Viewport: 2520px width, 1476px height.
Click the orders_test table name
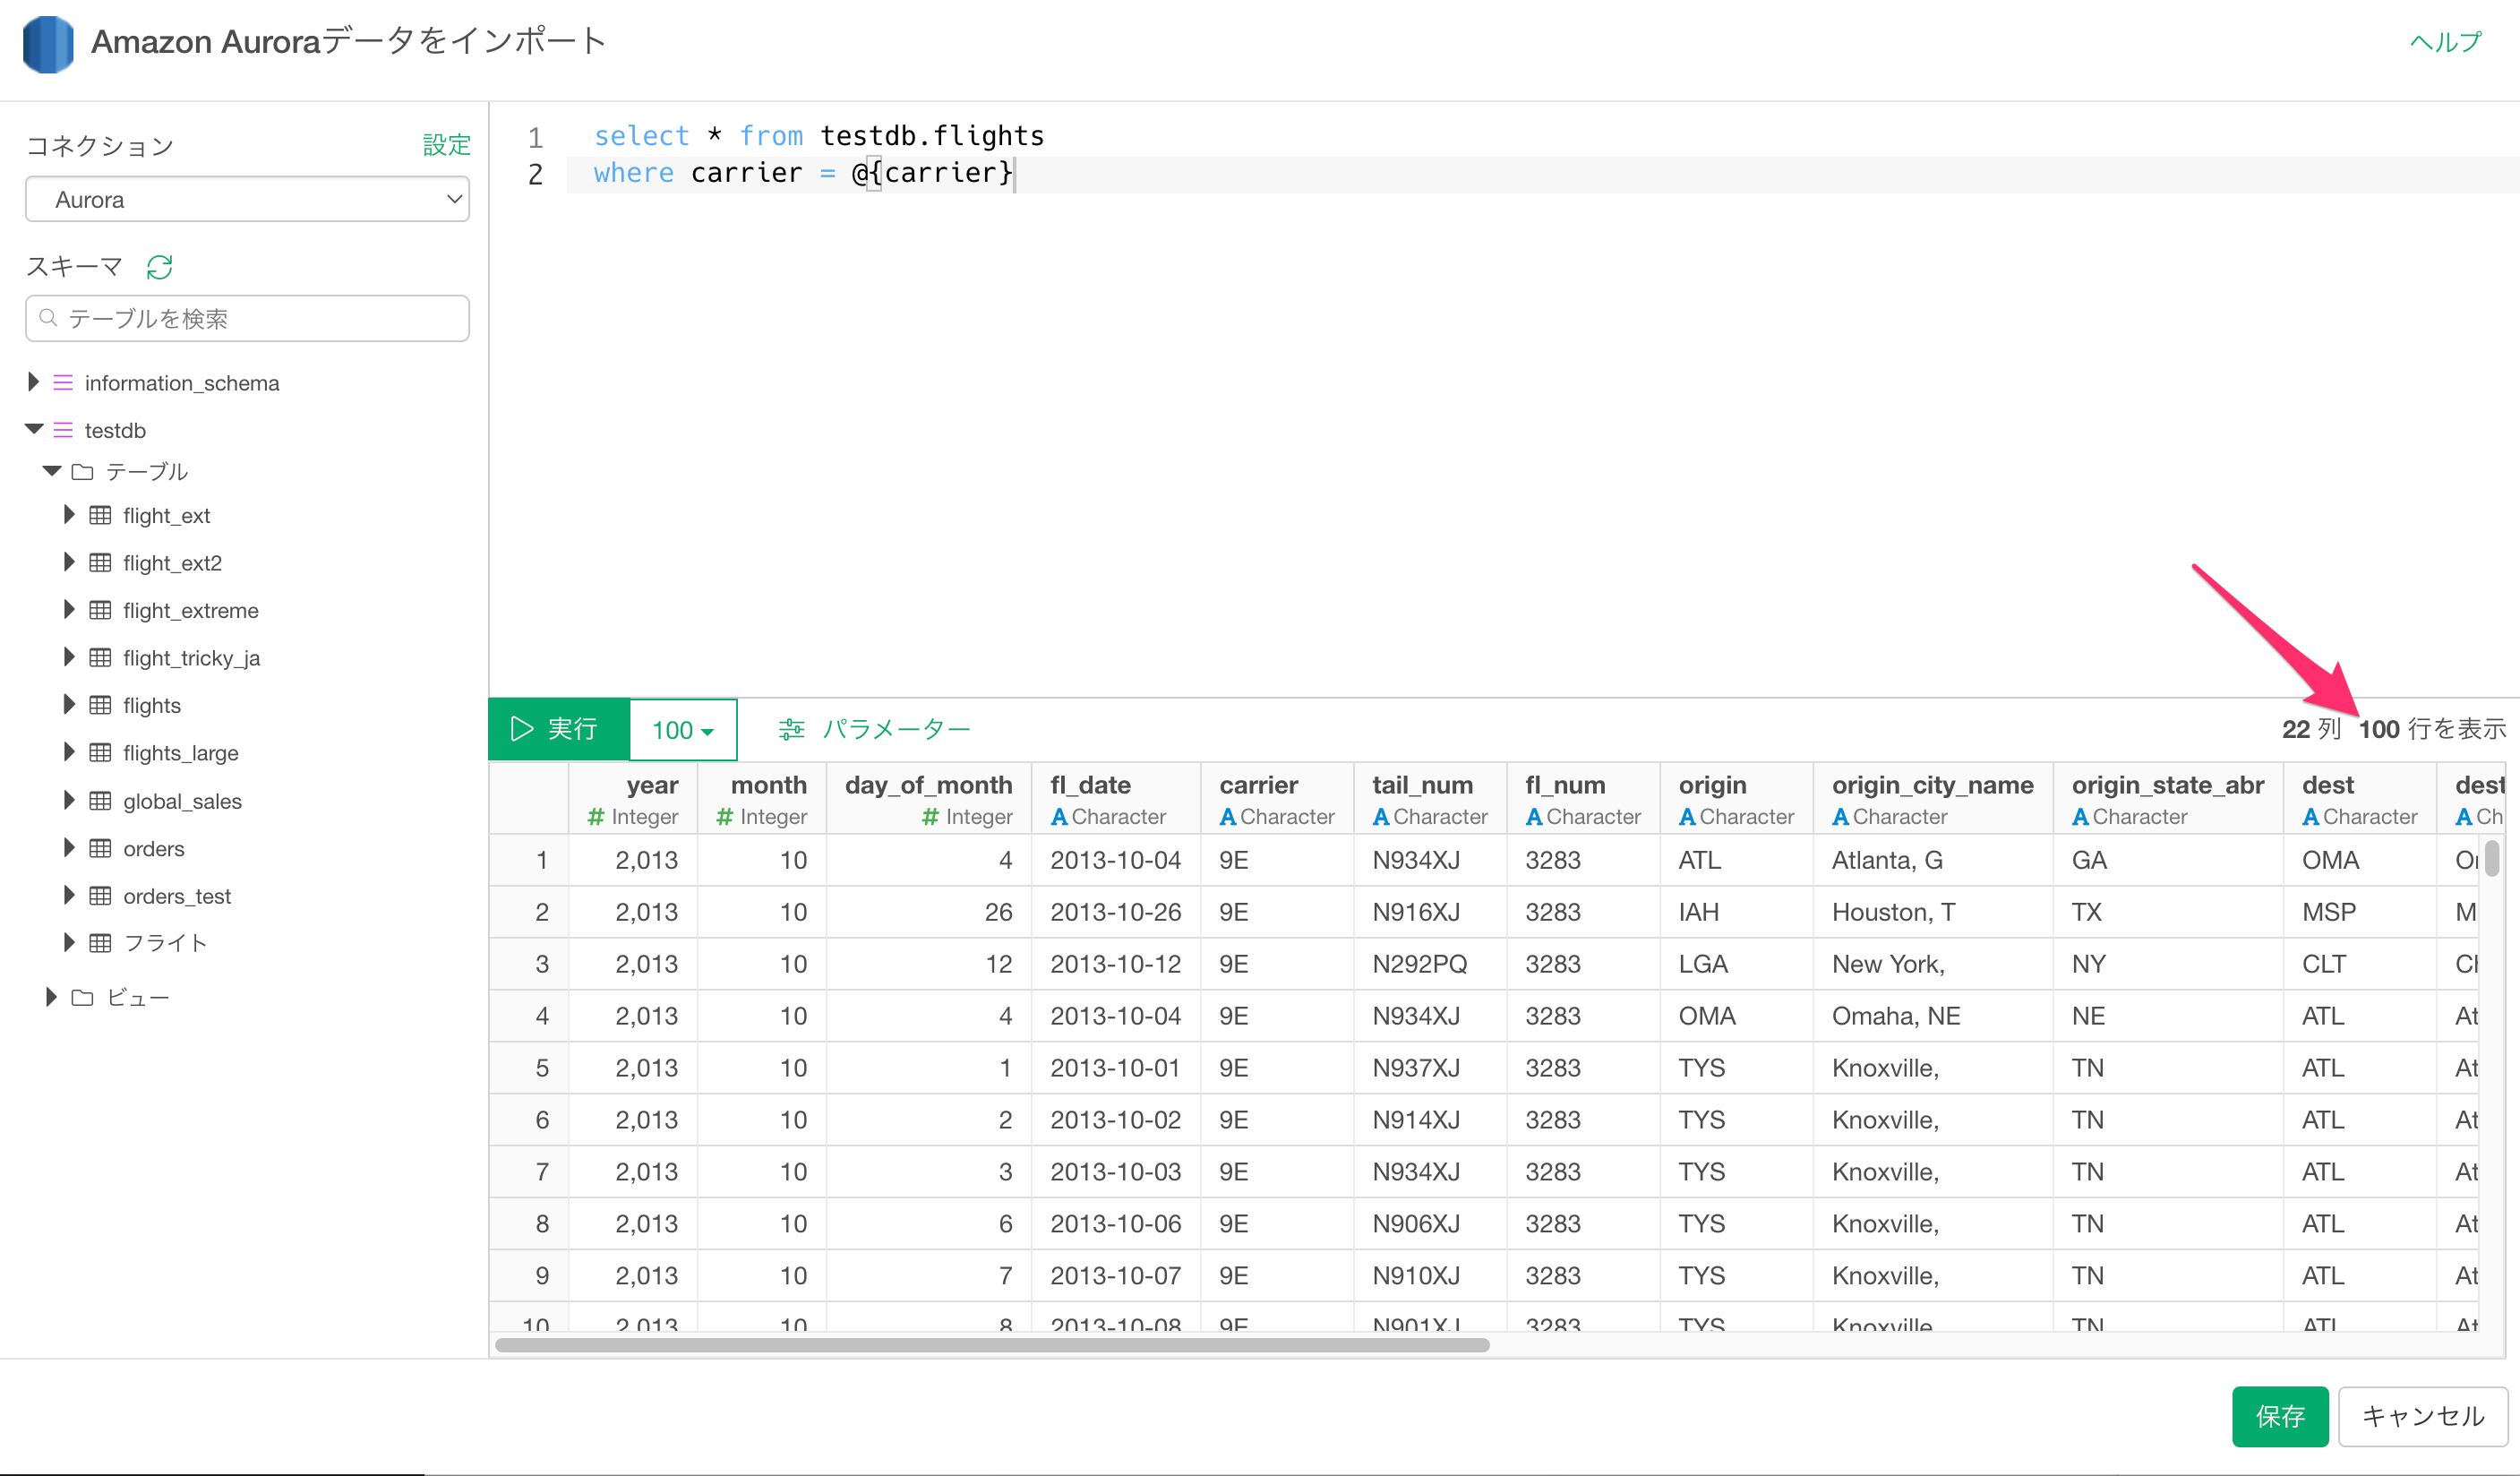[177, 896]
